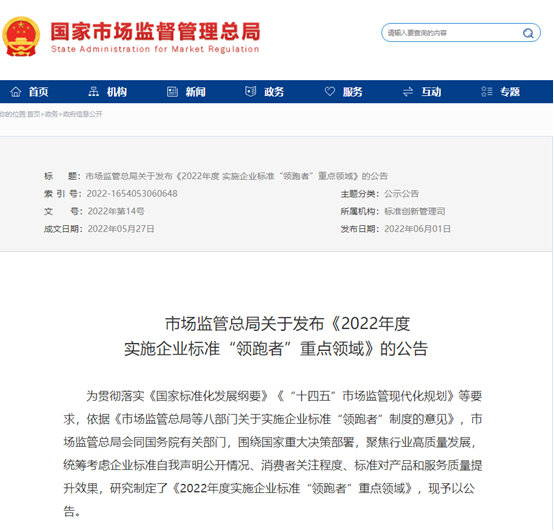Image resolution: width=554 pixels, height=531 pixels.
Task: Open the 首页 menu item
Action: tap(38, 92)
